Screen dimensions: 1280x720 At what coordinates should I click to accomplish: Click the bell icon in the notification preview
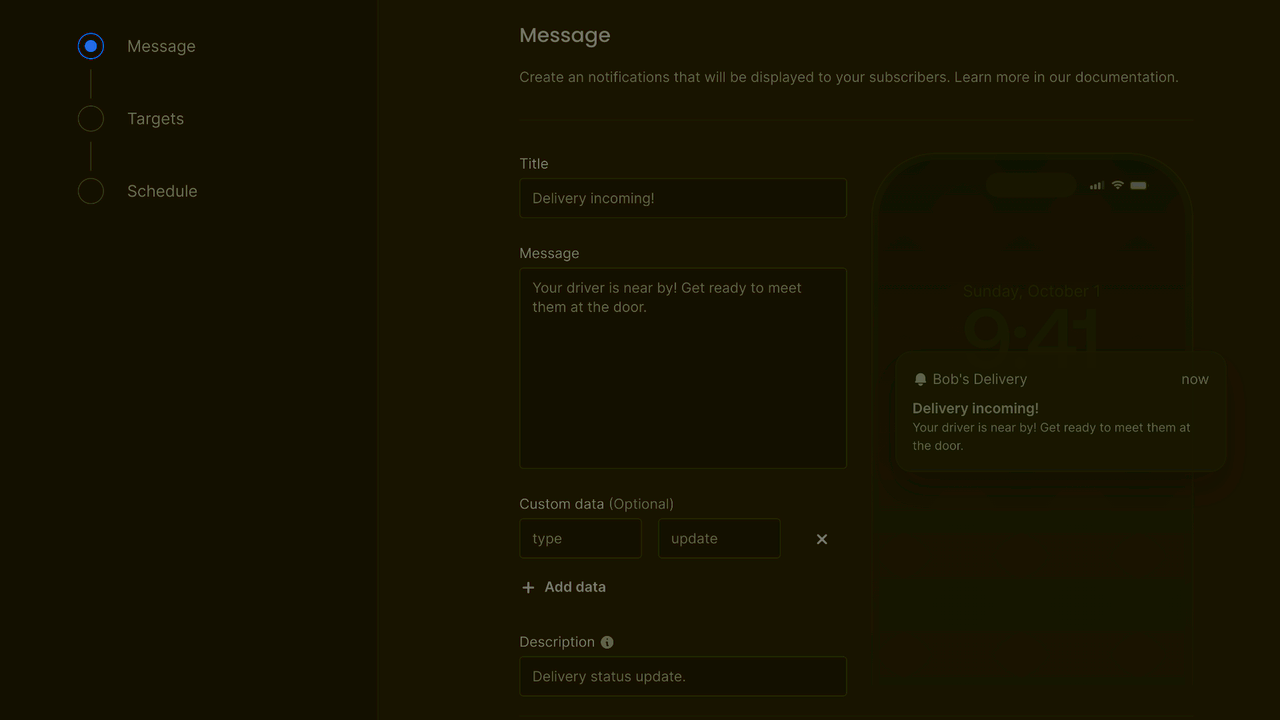(920, 379)
